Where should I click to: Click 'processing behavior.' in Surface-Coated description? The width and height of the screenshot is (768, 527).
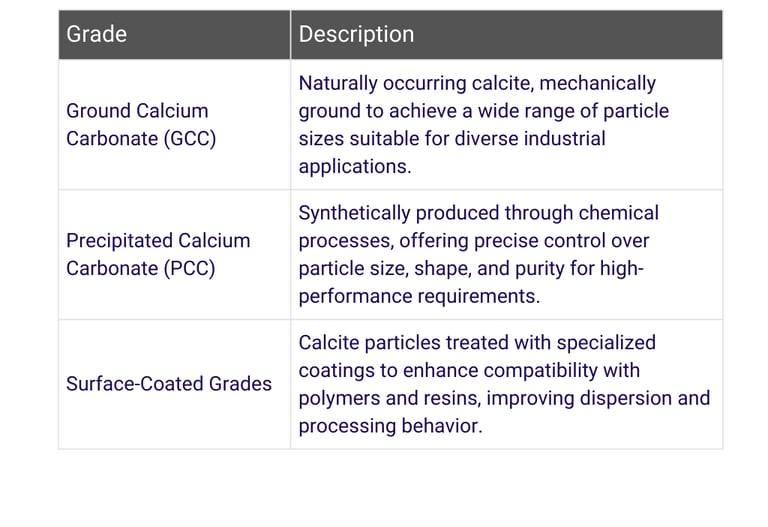(x=390, y=426)
